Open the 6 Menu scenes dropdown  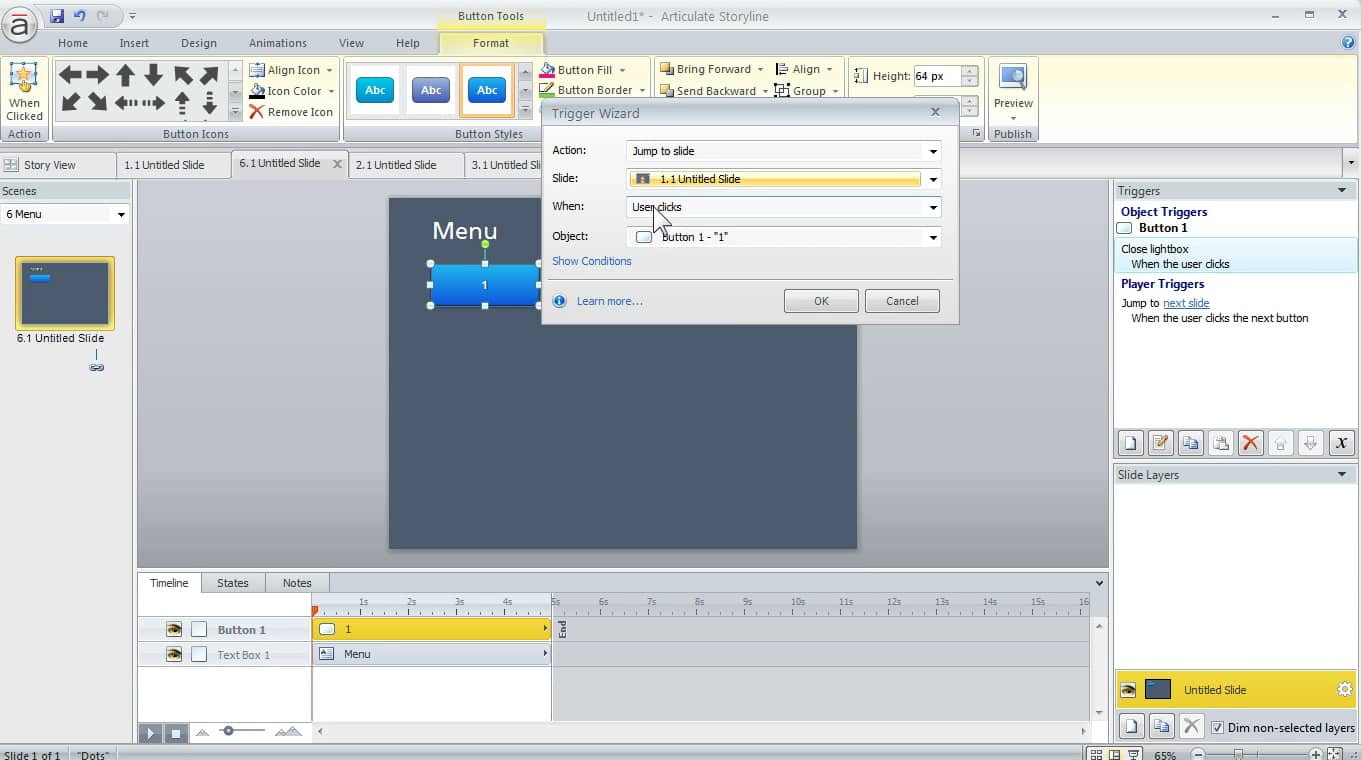click(x=122, y=214)
